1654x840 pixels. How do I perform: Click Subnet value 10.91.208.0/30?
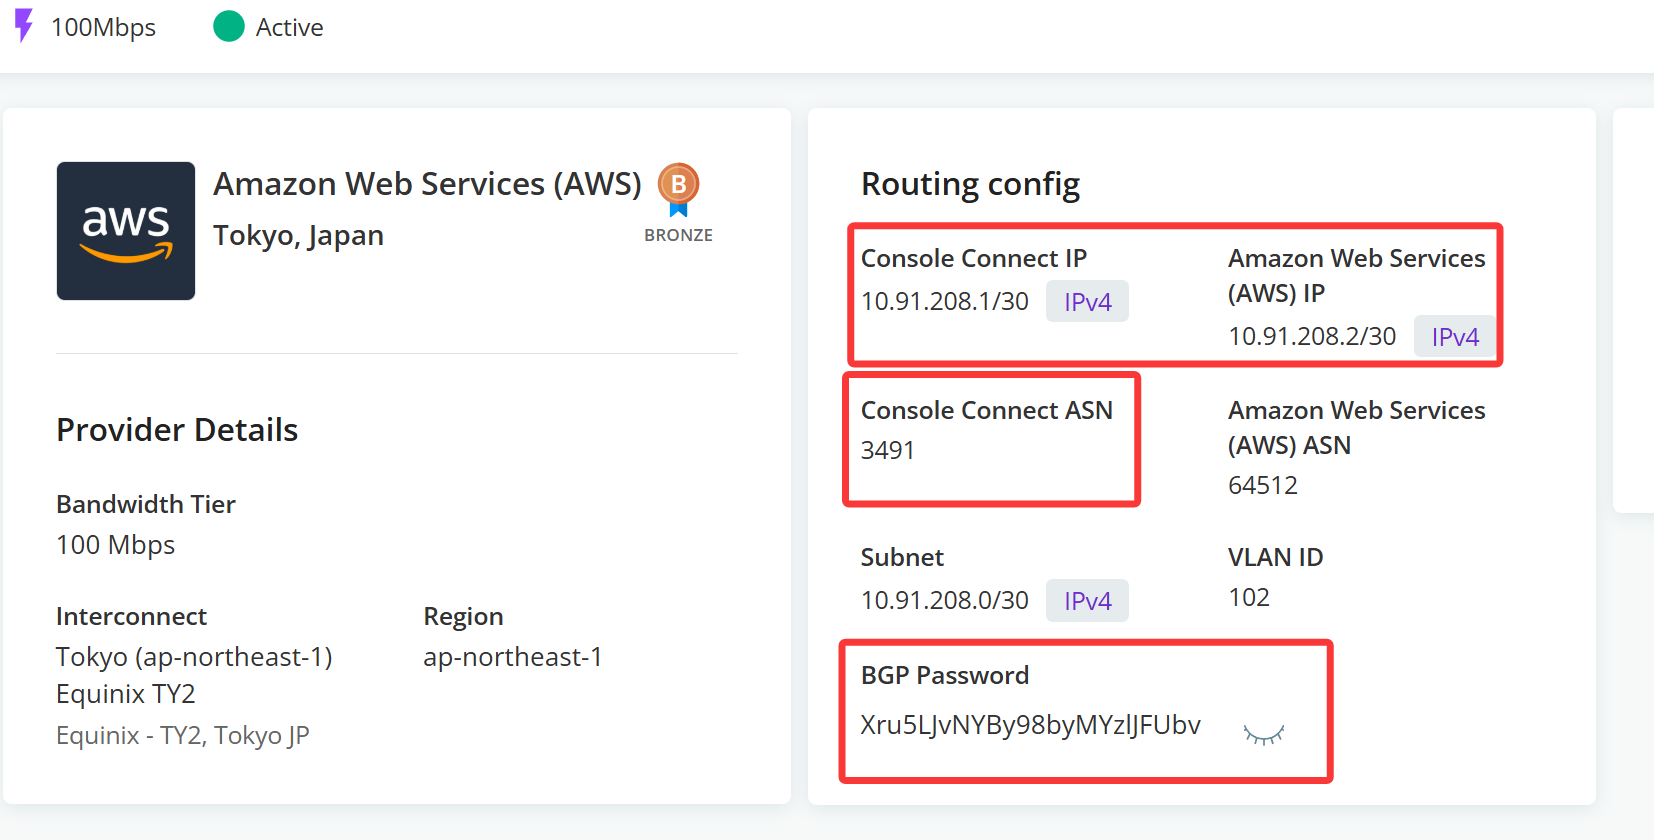945,600
